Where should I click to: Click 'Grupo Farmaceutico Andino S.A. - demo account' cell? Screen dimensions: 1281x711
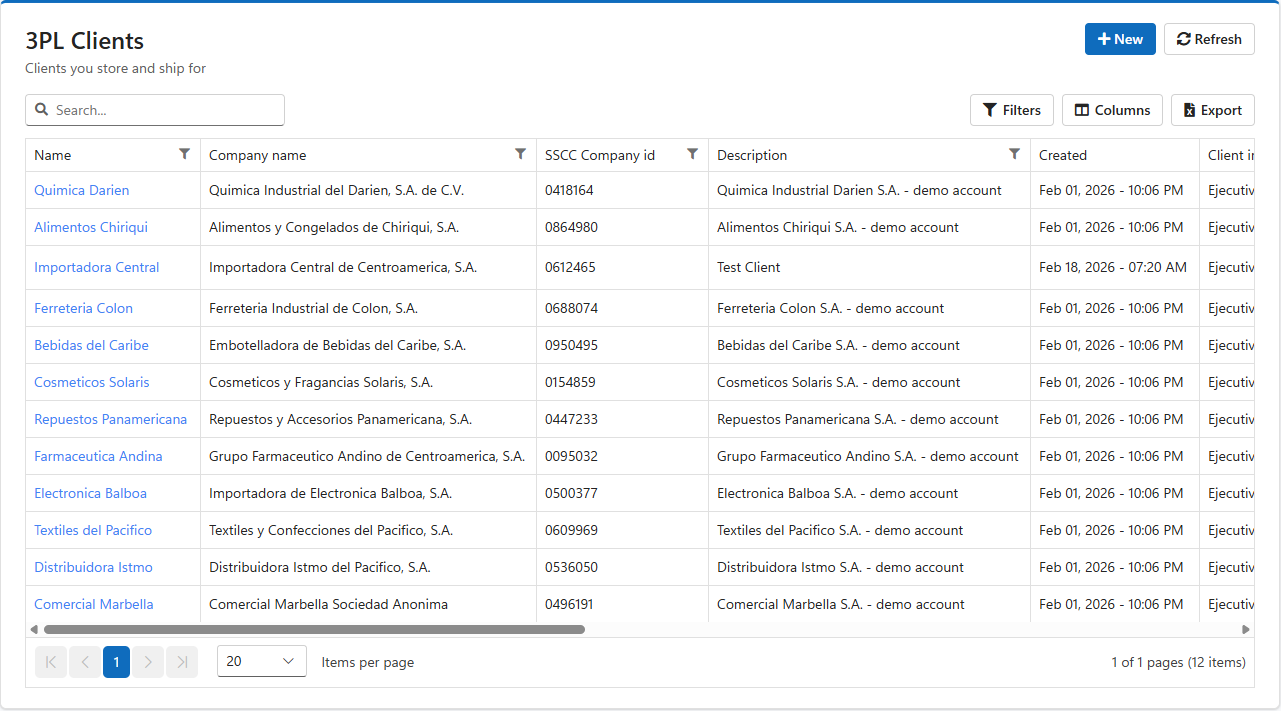coord(869,456)
